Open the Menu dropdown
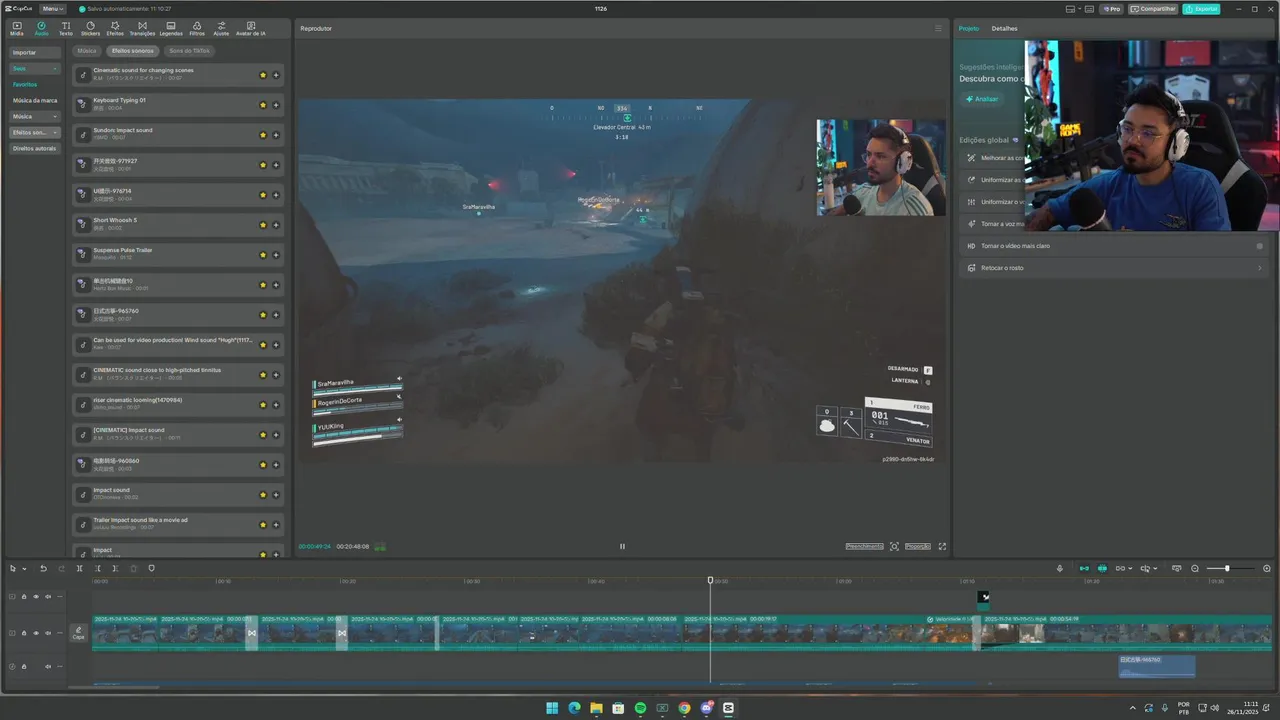This screenshot has width=1280, height=720. click(53, 8)
